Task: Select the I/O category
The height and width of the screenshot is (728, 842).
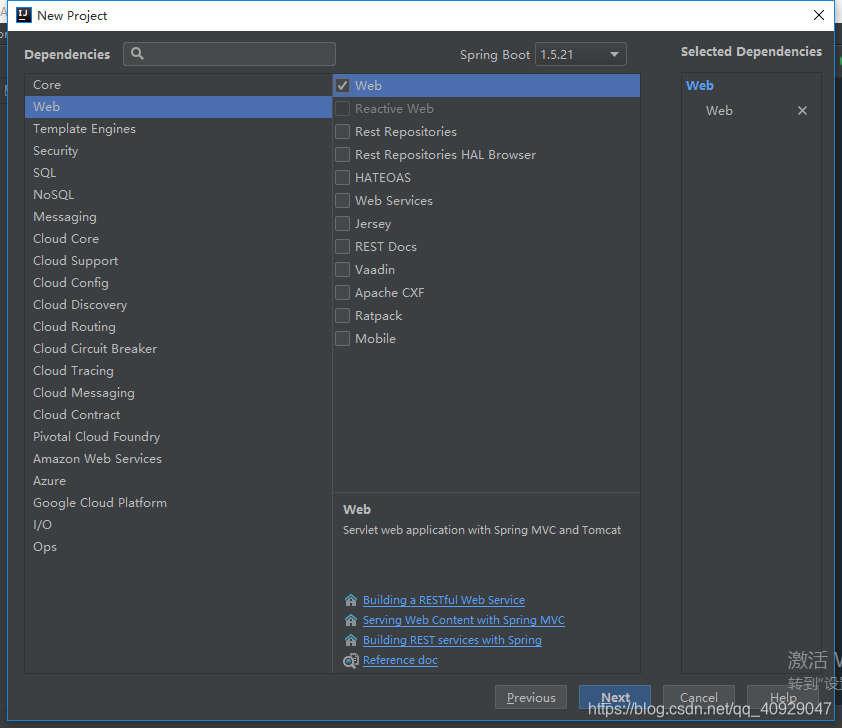Action: tap(178, 525)
